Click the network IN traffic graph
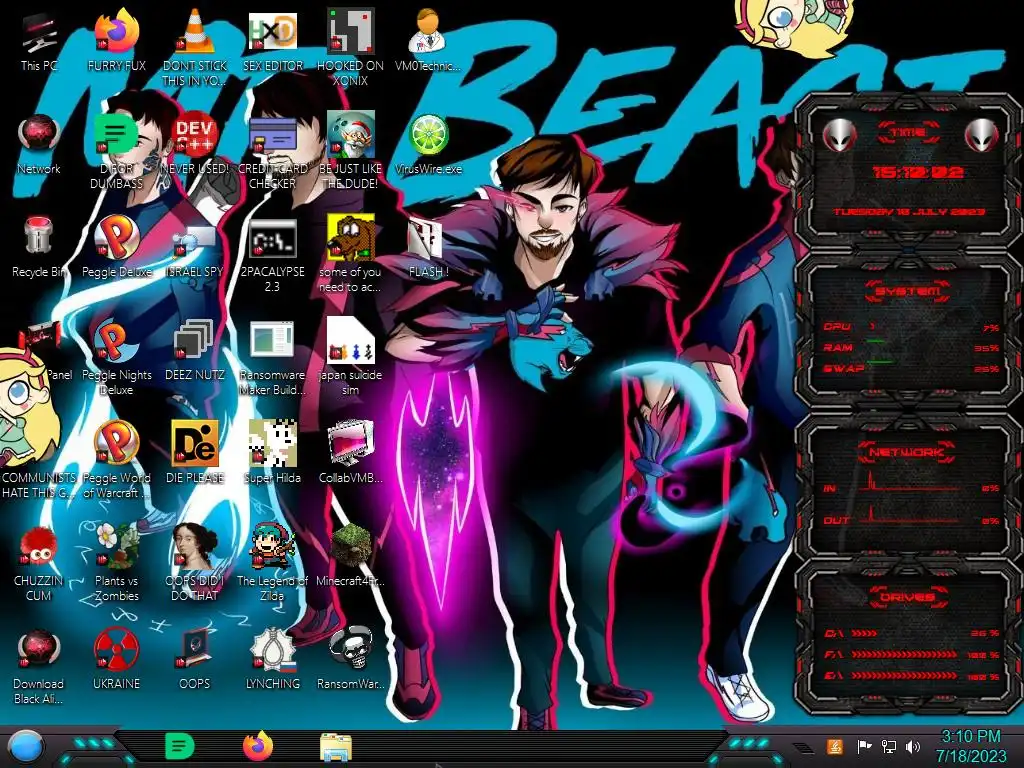The image size is (1024, 768). [x=911, y=482]
